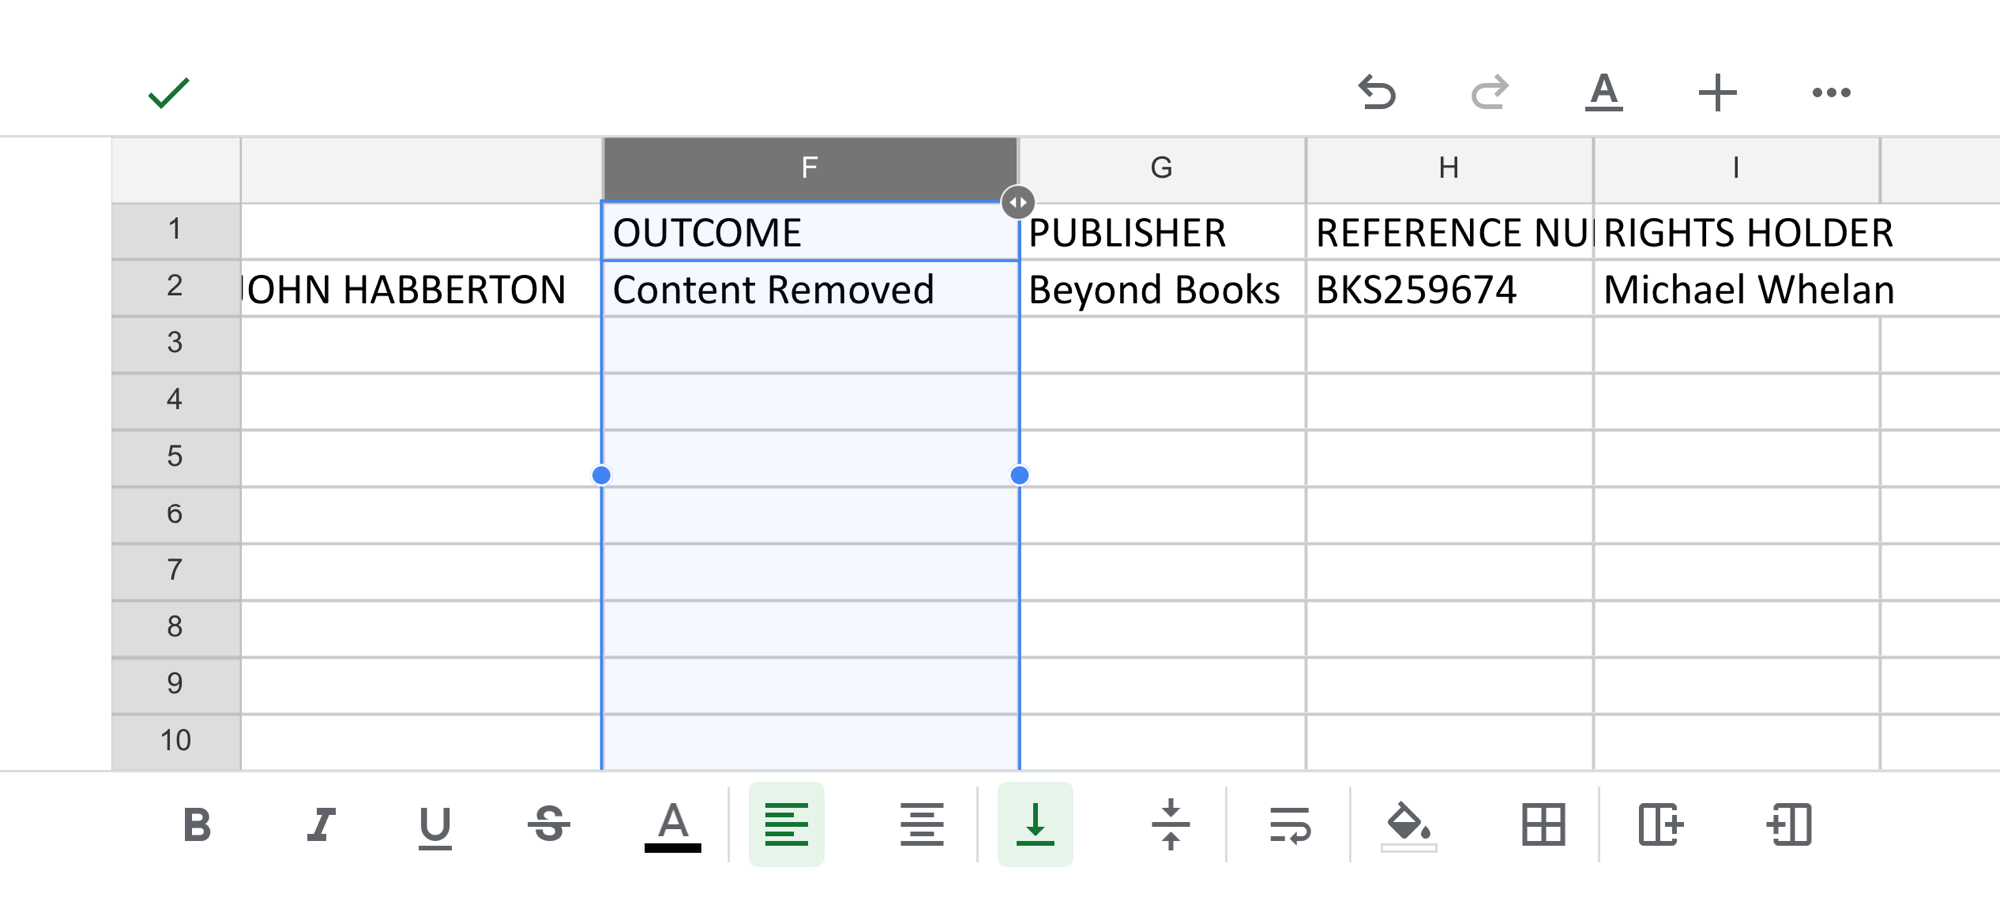
Task: Set vertical alignment to bottom
Action: coord(1035,825)
